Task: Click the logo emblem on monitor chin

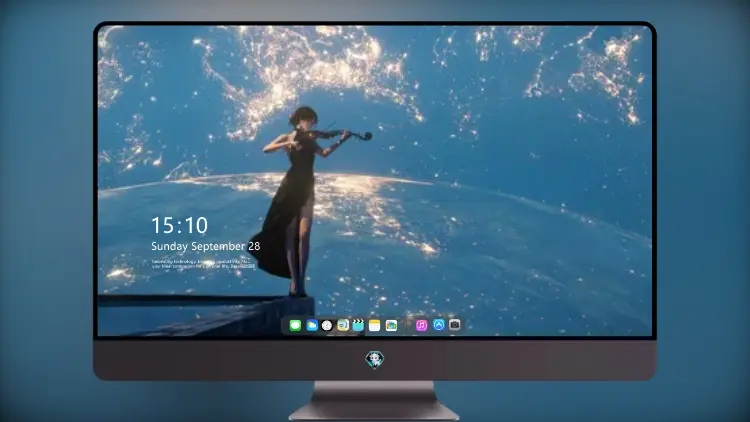Action: [x=375, y=360]
